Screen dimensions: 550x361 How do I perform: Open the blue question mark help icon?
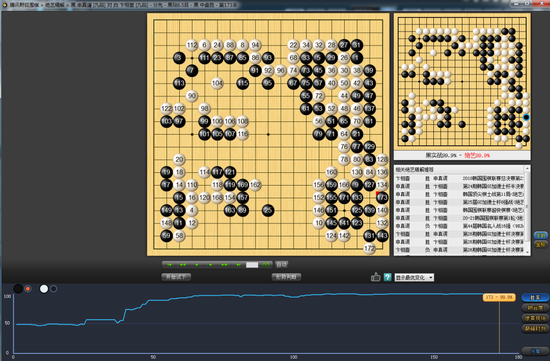click(387, 277)
